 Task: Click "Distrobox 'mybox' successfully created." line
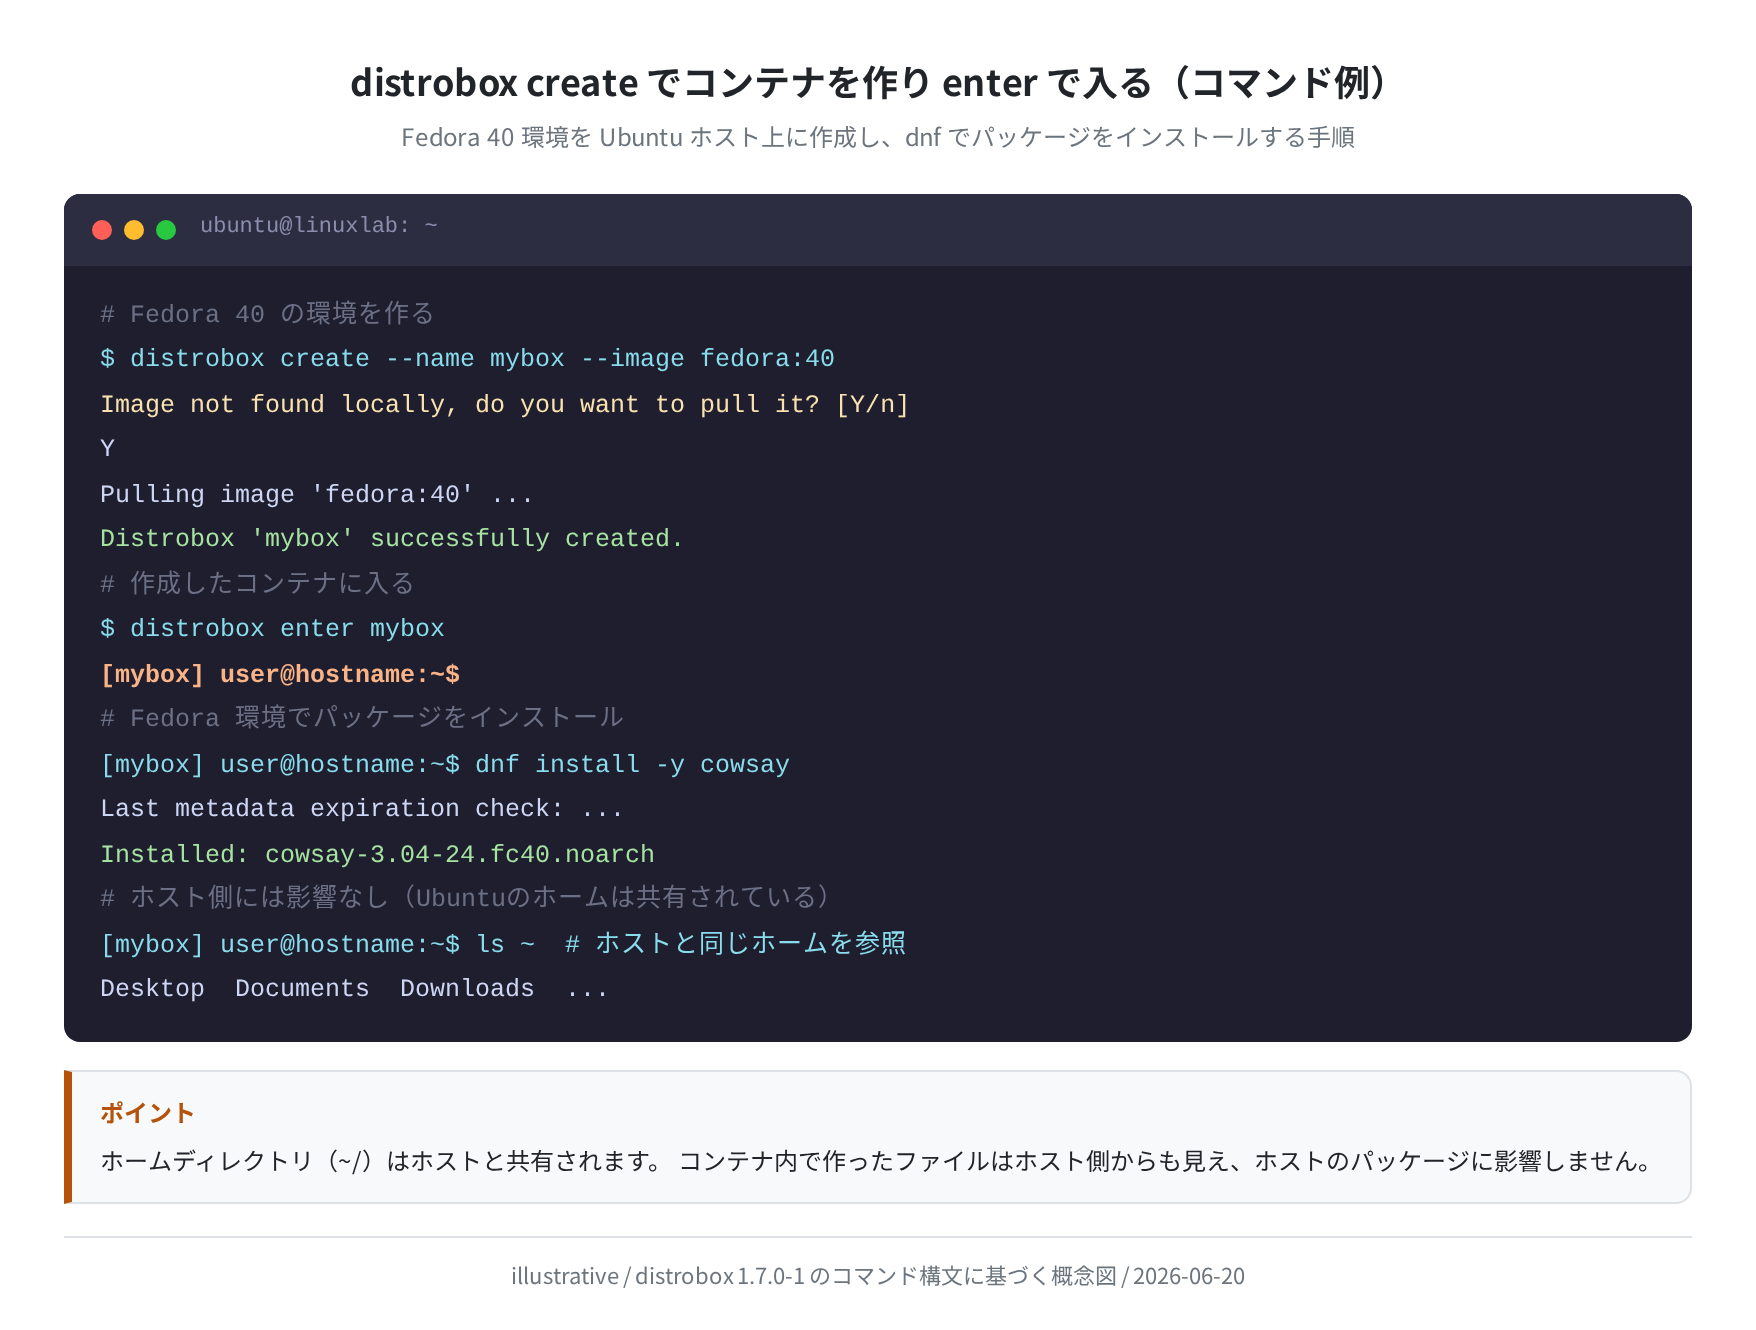click(391, 539)
